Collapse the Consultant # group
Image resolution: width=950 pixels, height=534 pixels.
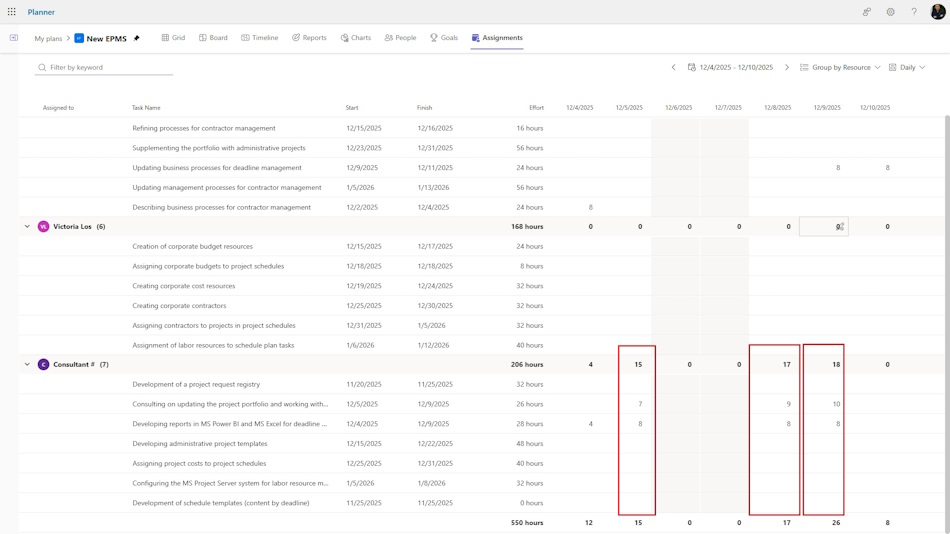click(27, 364)
